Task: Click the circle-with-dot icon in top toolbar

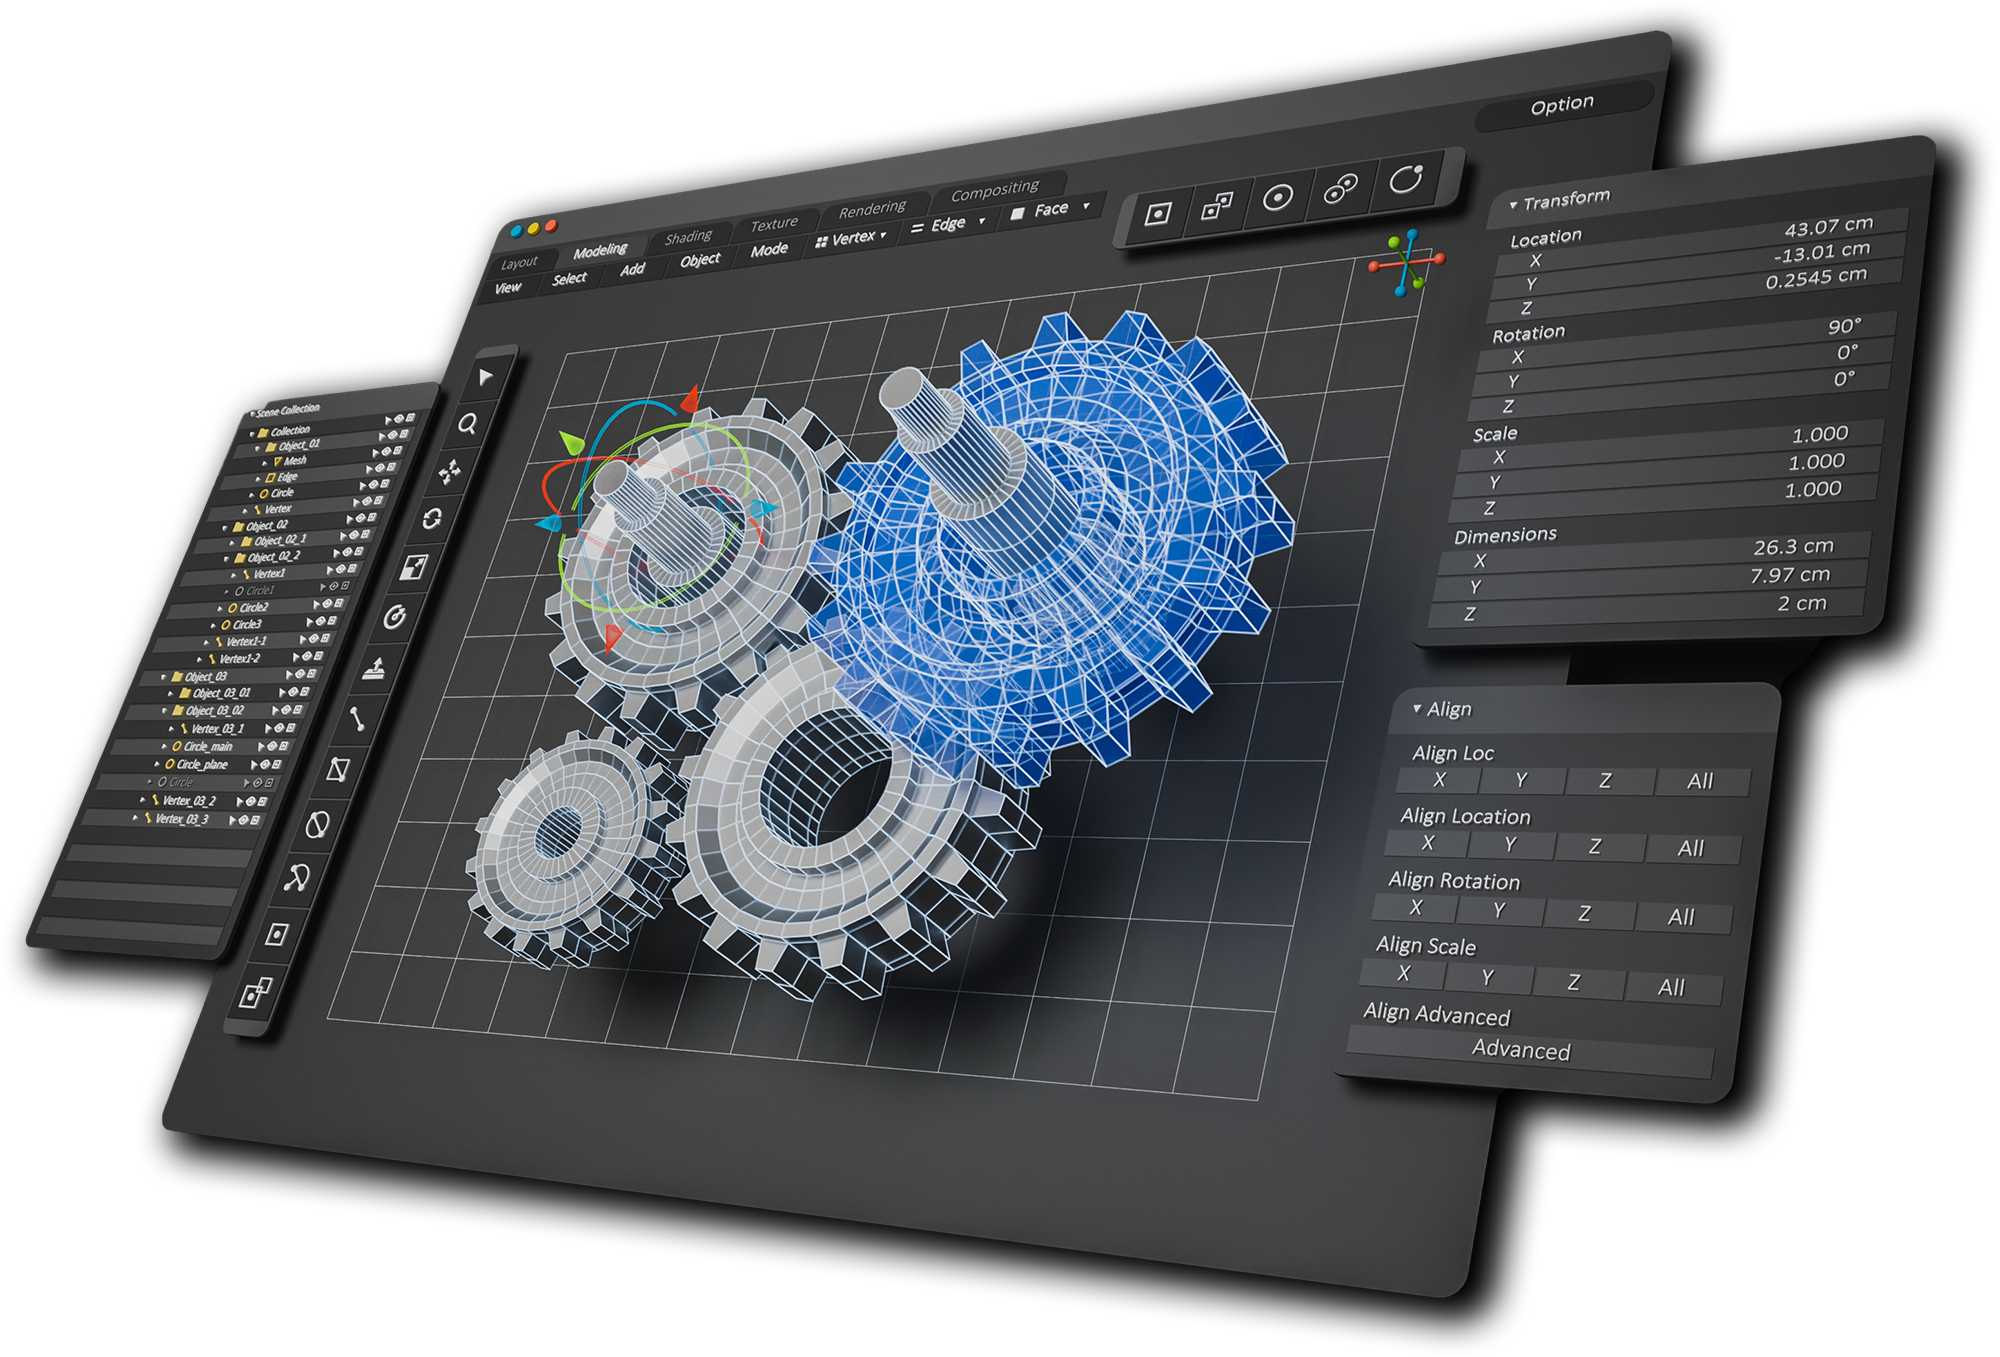Action: click(1277, 198)
